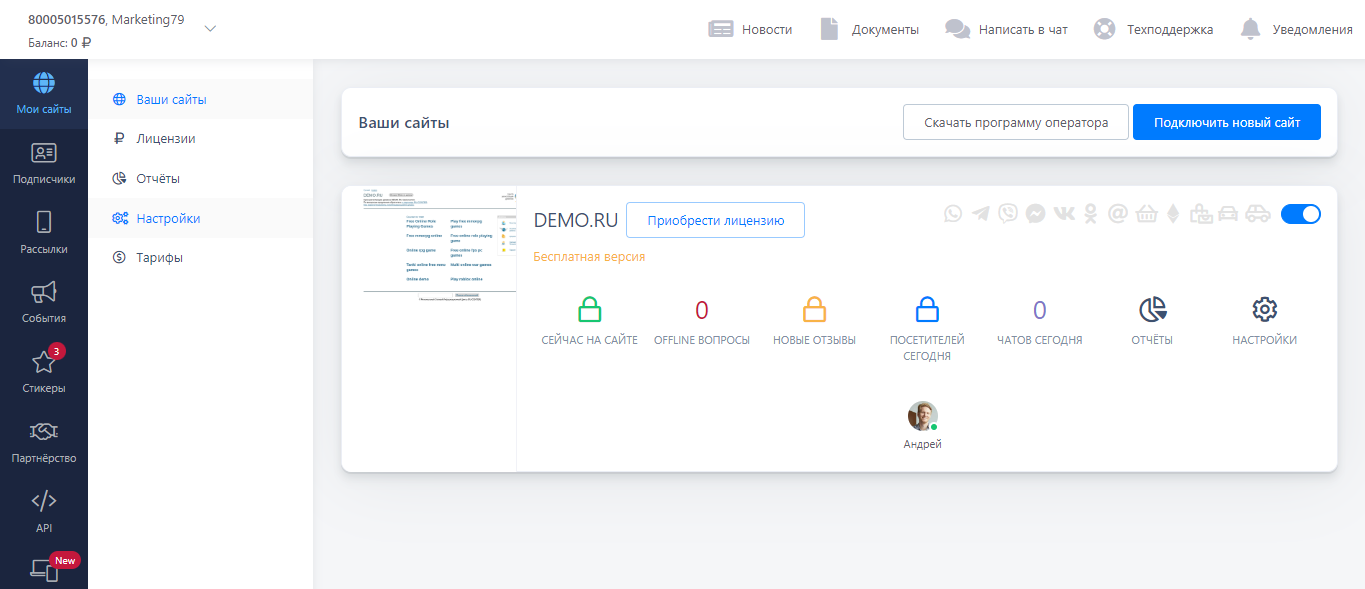Open DEMO.RU settings gear icon

point(1264,310)
